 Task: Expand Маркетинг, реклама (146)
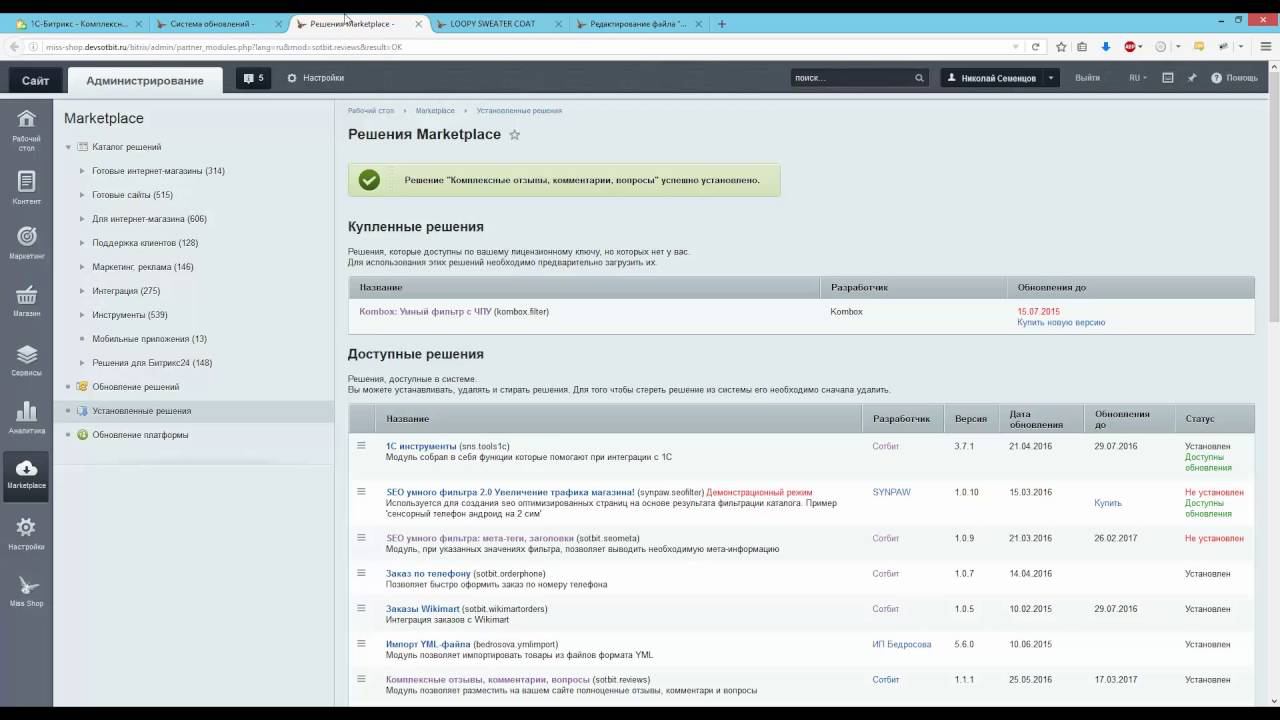[x=82, y=267]
